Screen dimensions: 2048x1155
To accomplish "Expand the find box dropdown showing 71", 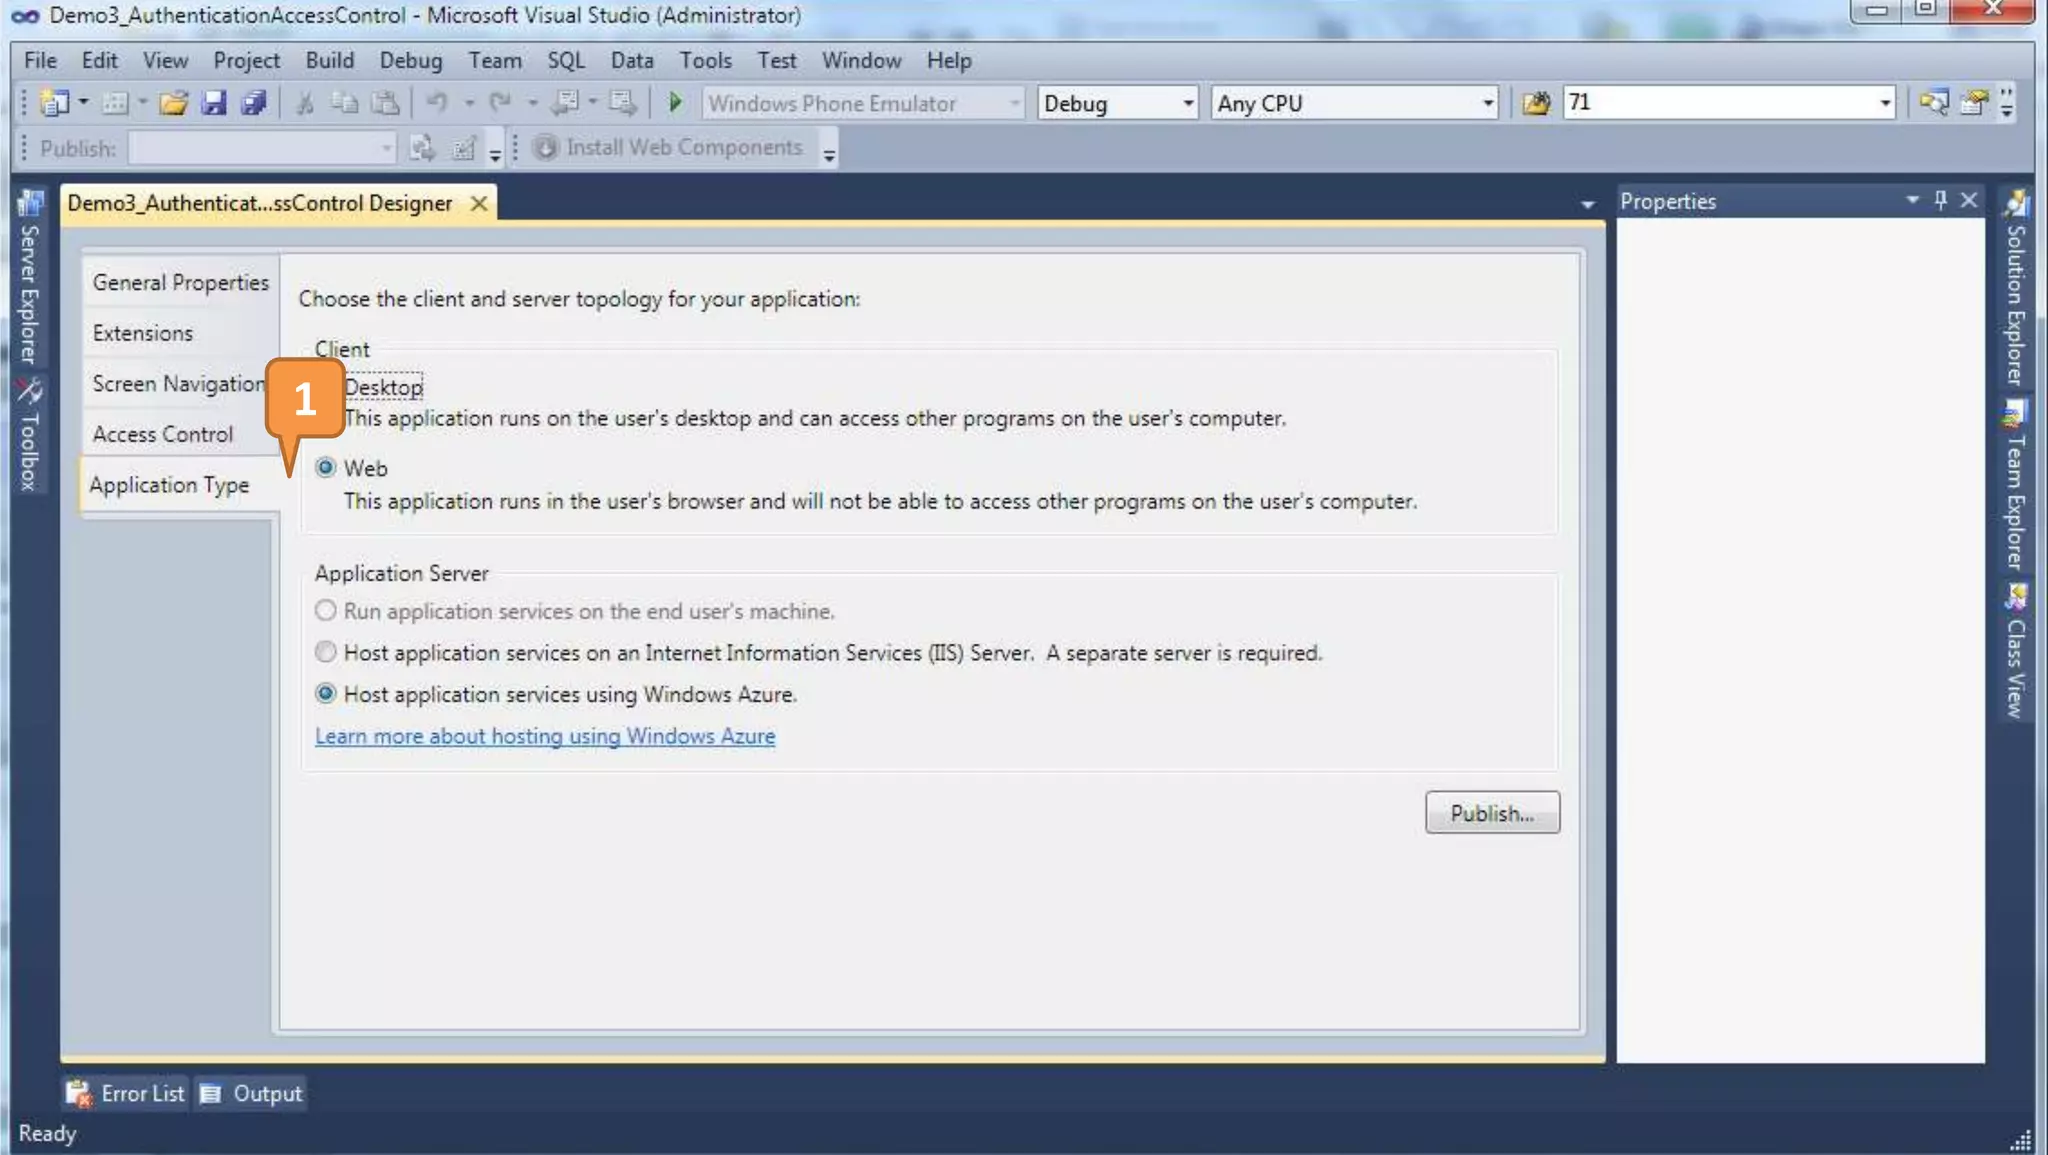I will [x=1884, y=103].
